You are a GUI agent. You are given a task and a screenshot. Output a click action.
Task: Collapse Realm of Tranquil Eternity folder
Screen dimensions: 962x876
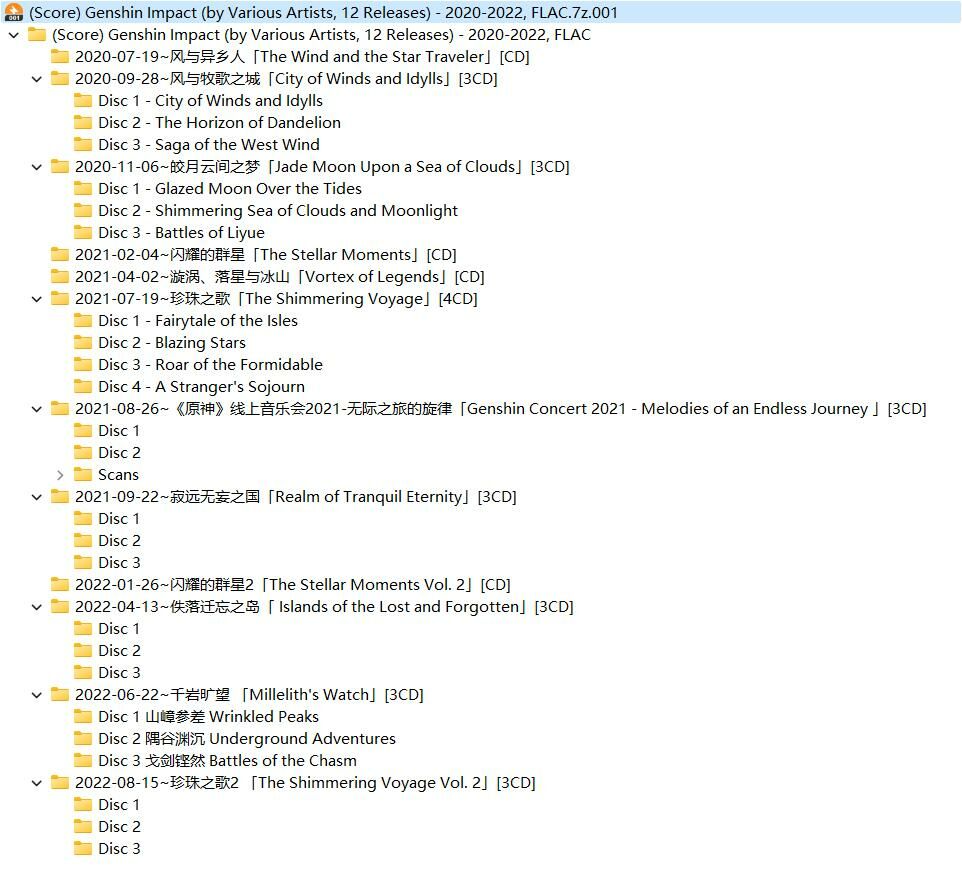coord(37,497)
